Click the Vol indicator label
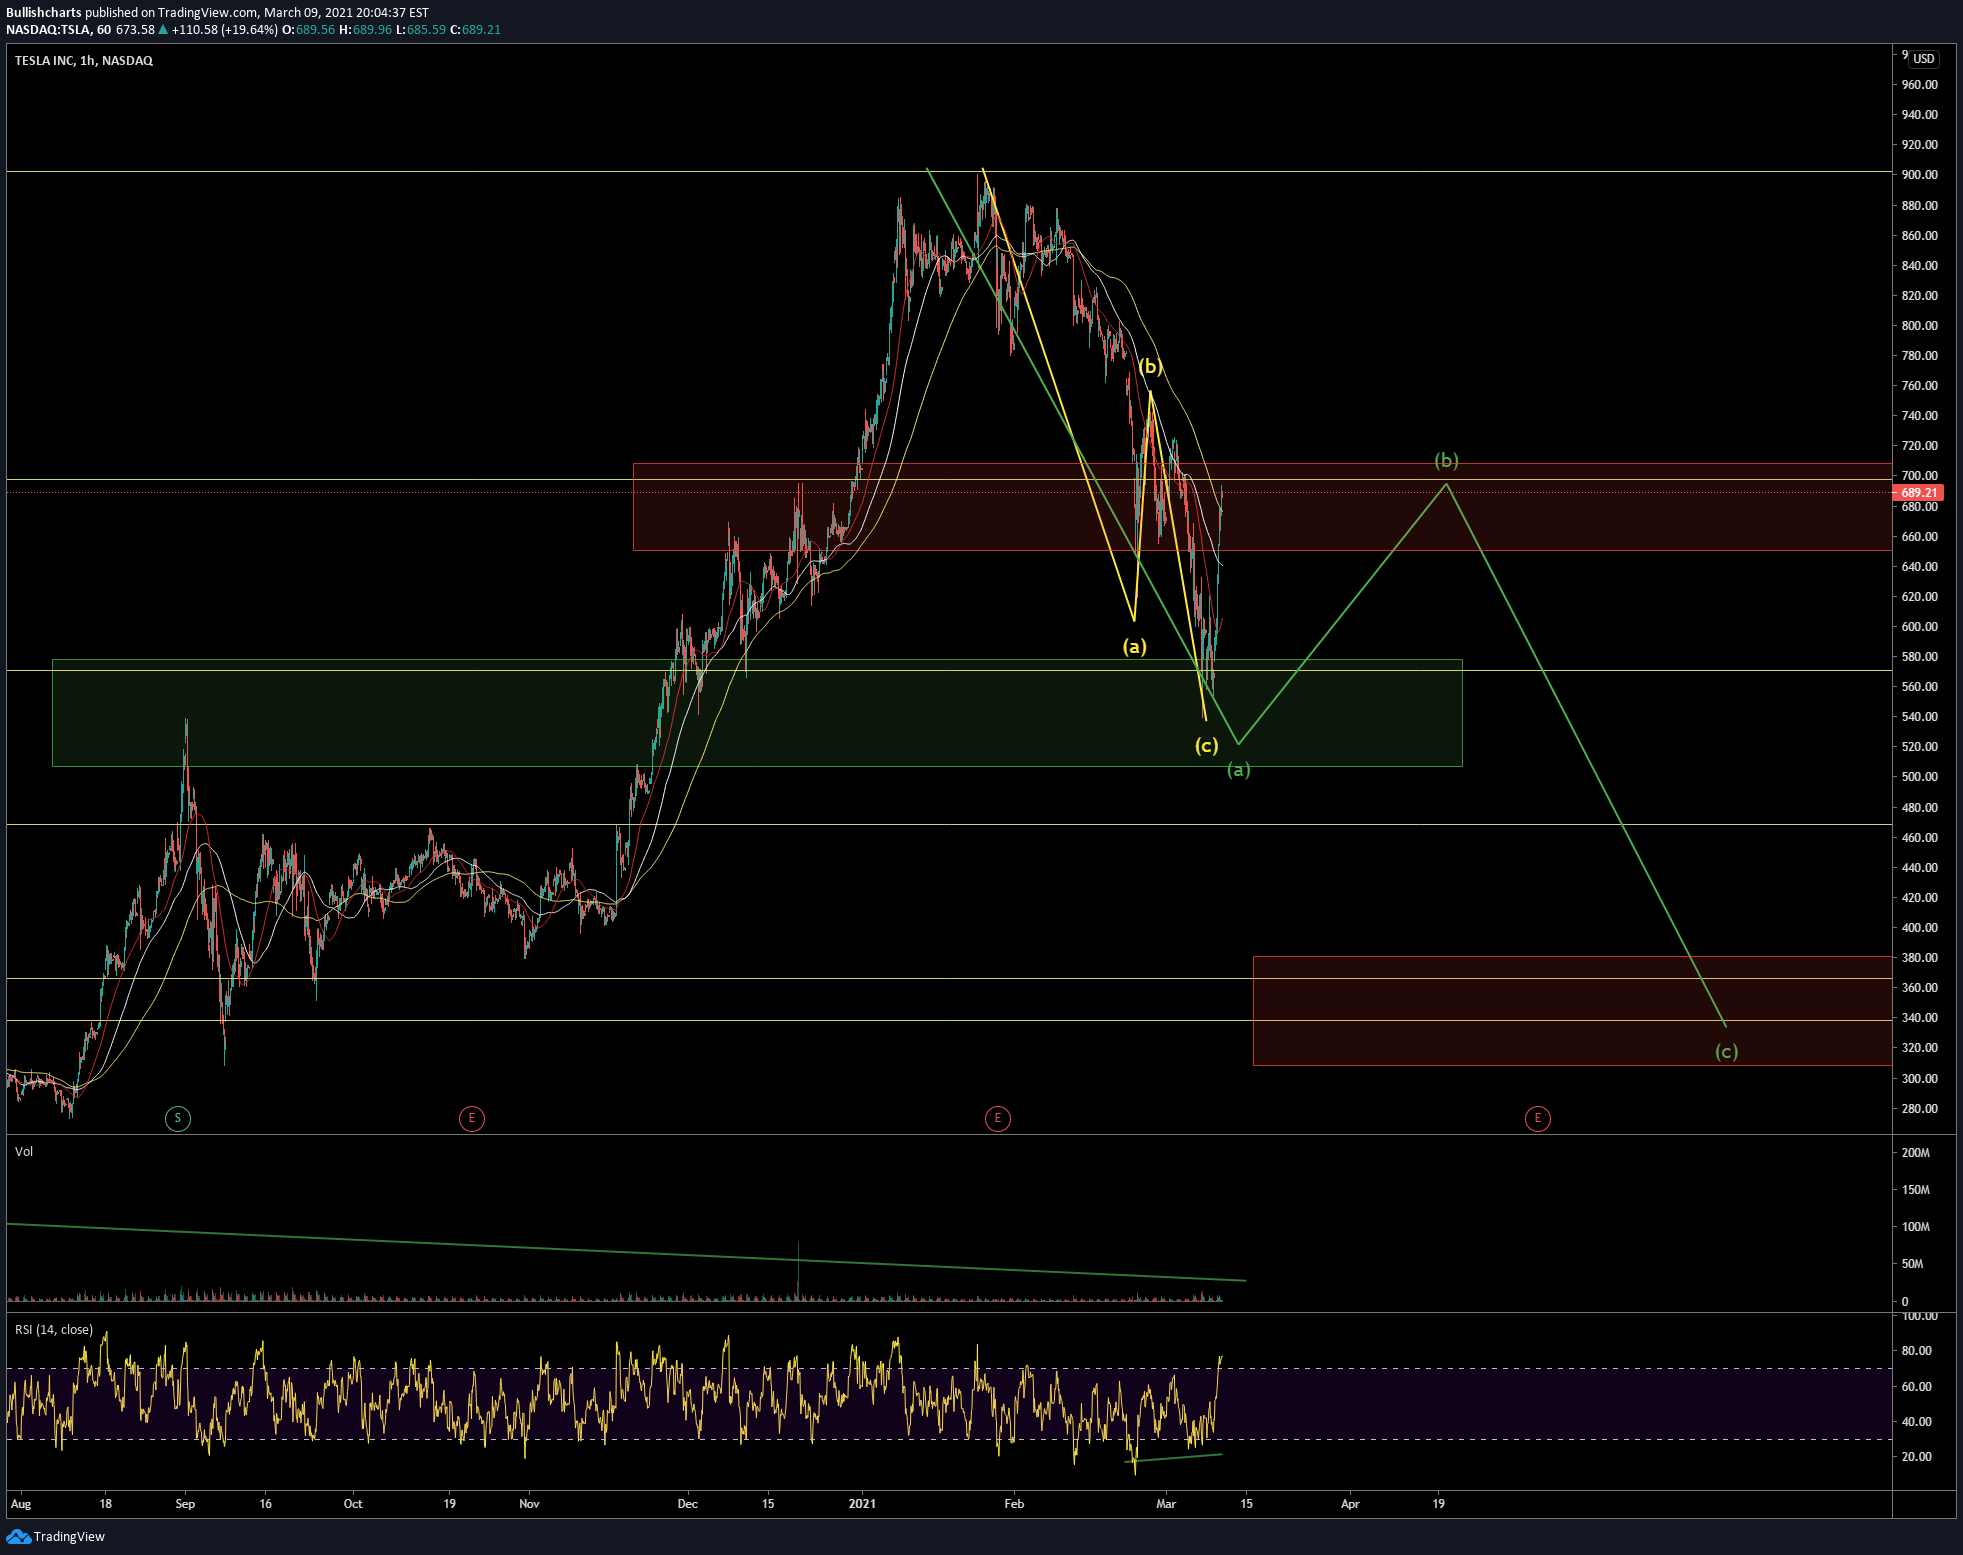1963x1555 pixels. pyautogui.click(x=24, y=1151)
